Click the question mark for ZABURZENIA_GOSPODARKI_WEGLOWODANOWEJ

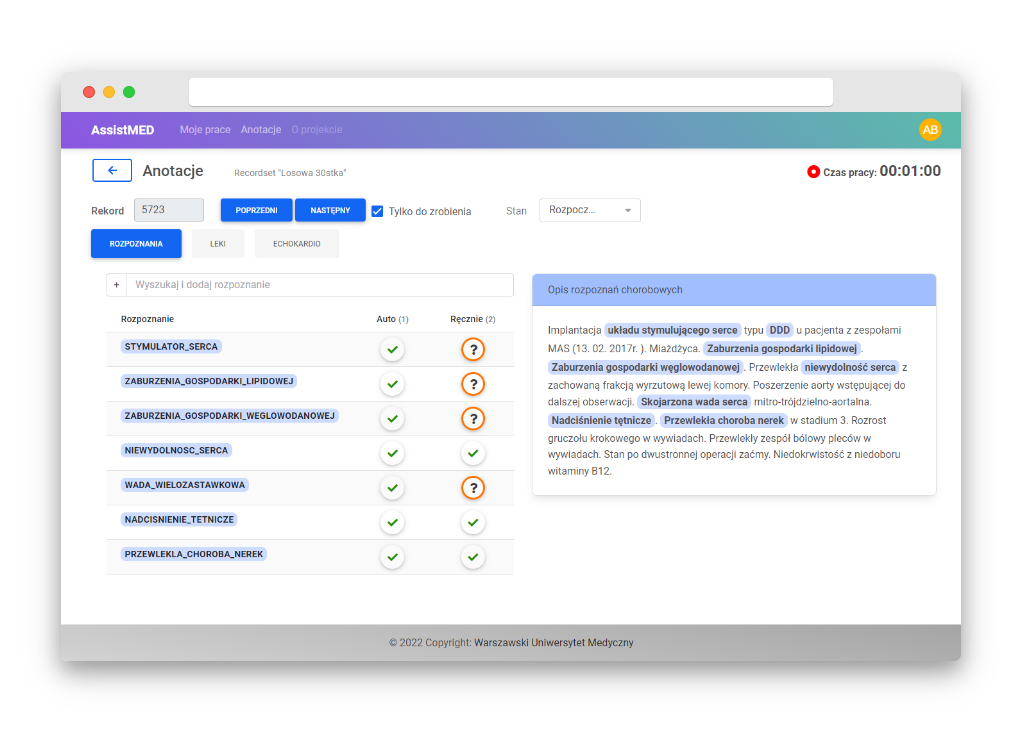coord(472,418)
